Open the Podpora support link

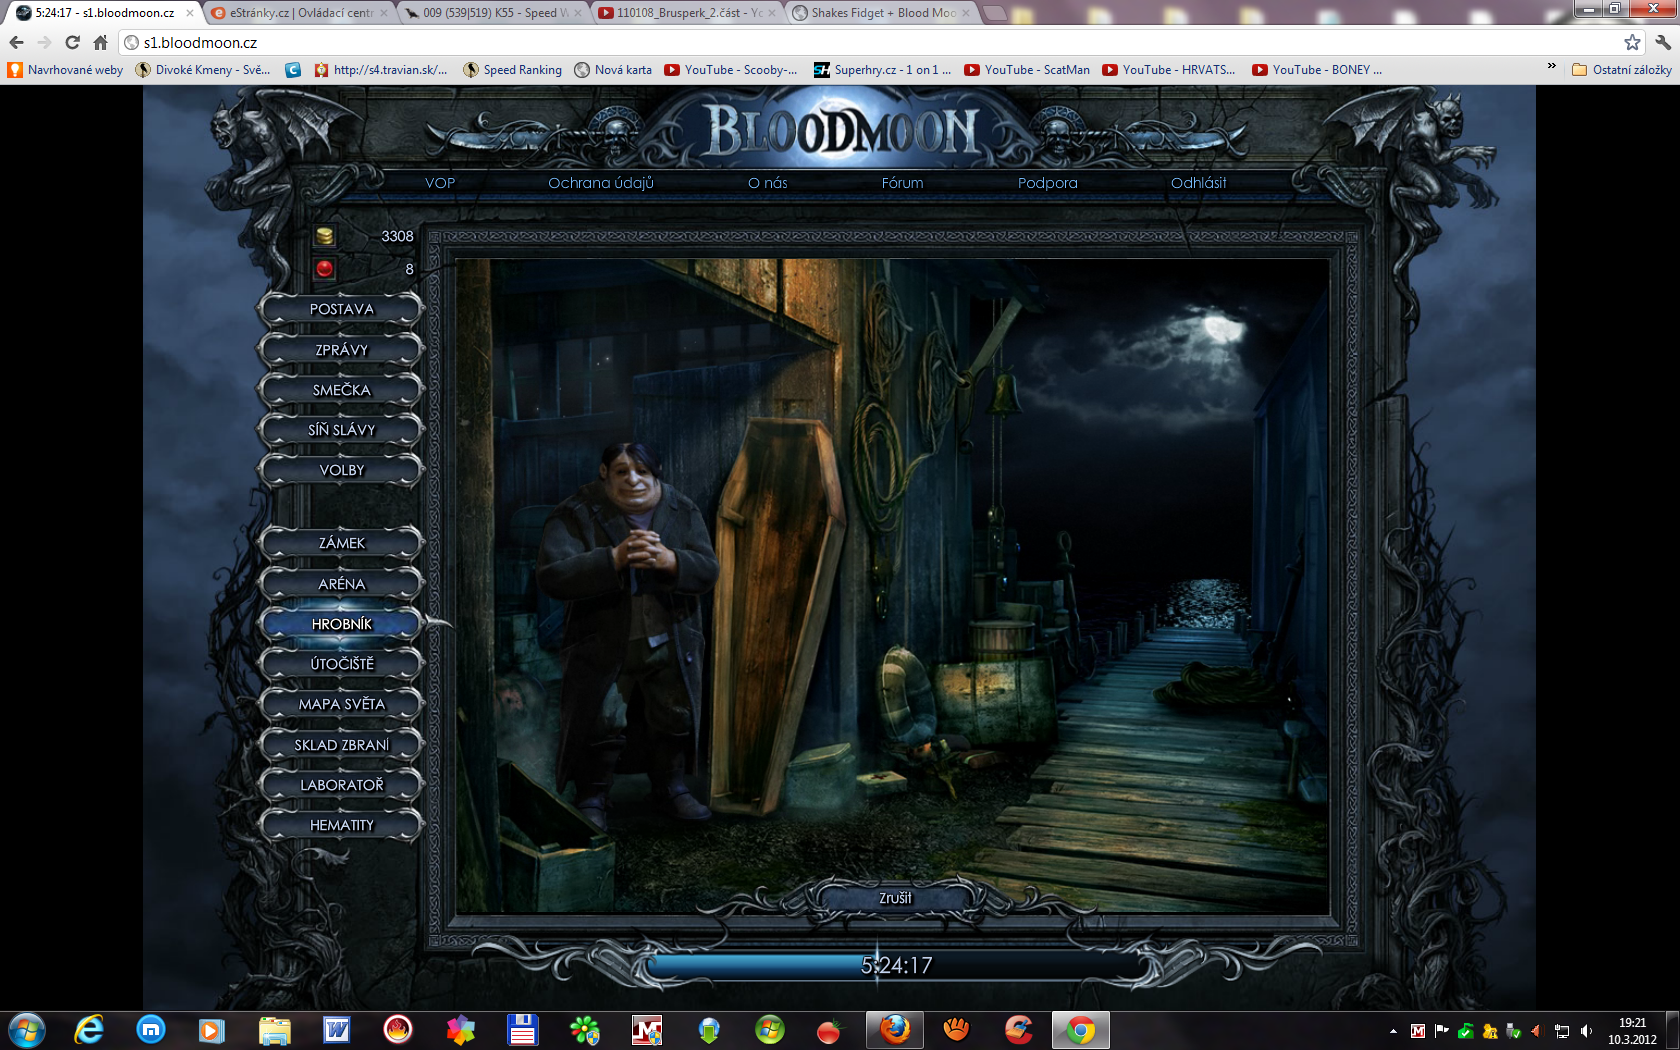1048,183
